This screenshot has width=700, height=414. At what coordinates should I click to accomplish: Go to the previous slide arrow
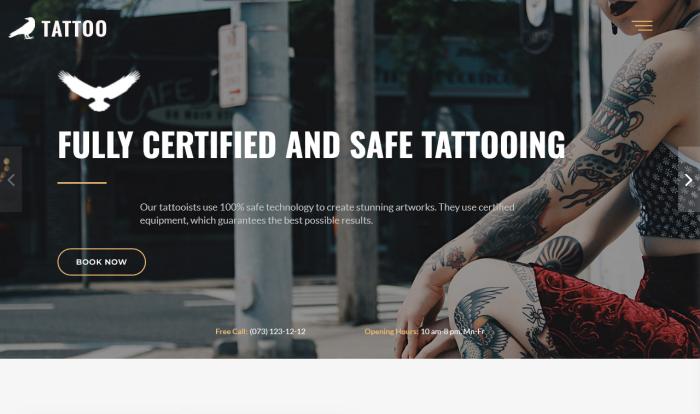pos(11,180)
